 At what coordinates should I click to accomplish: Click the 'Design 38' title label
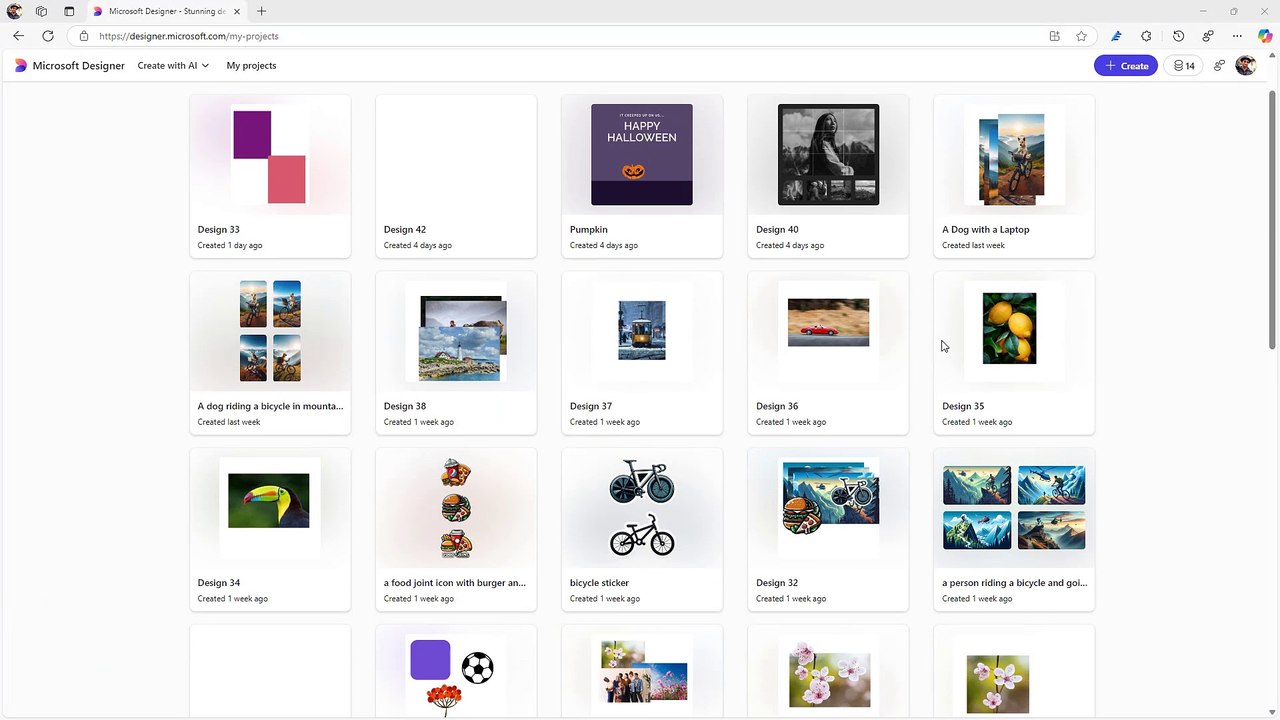(405, 406)
